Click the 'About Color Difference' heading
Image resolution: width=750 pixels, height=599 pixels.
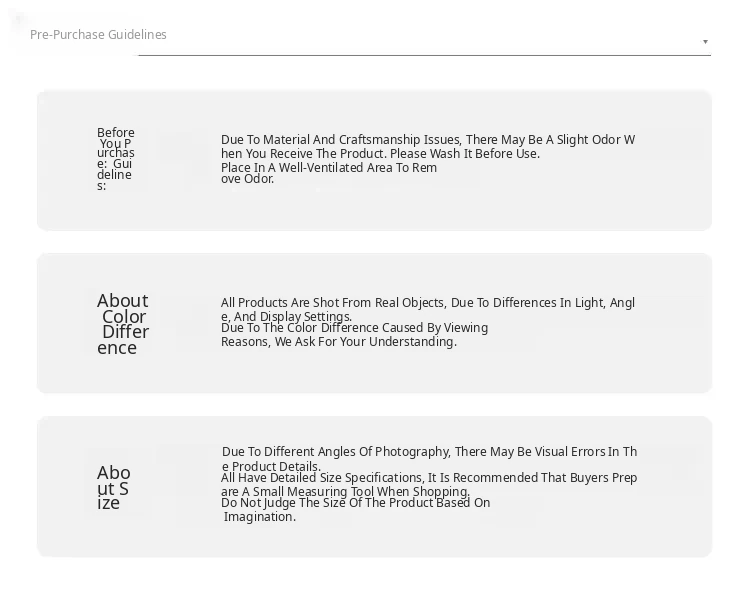(x=122, y=324)
